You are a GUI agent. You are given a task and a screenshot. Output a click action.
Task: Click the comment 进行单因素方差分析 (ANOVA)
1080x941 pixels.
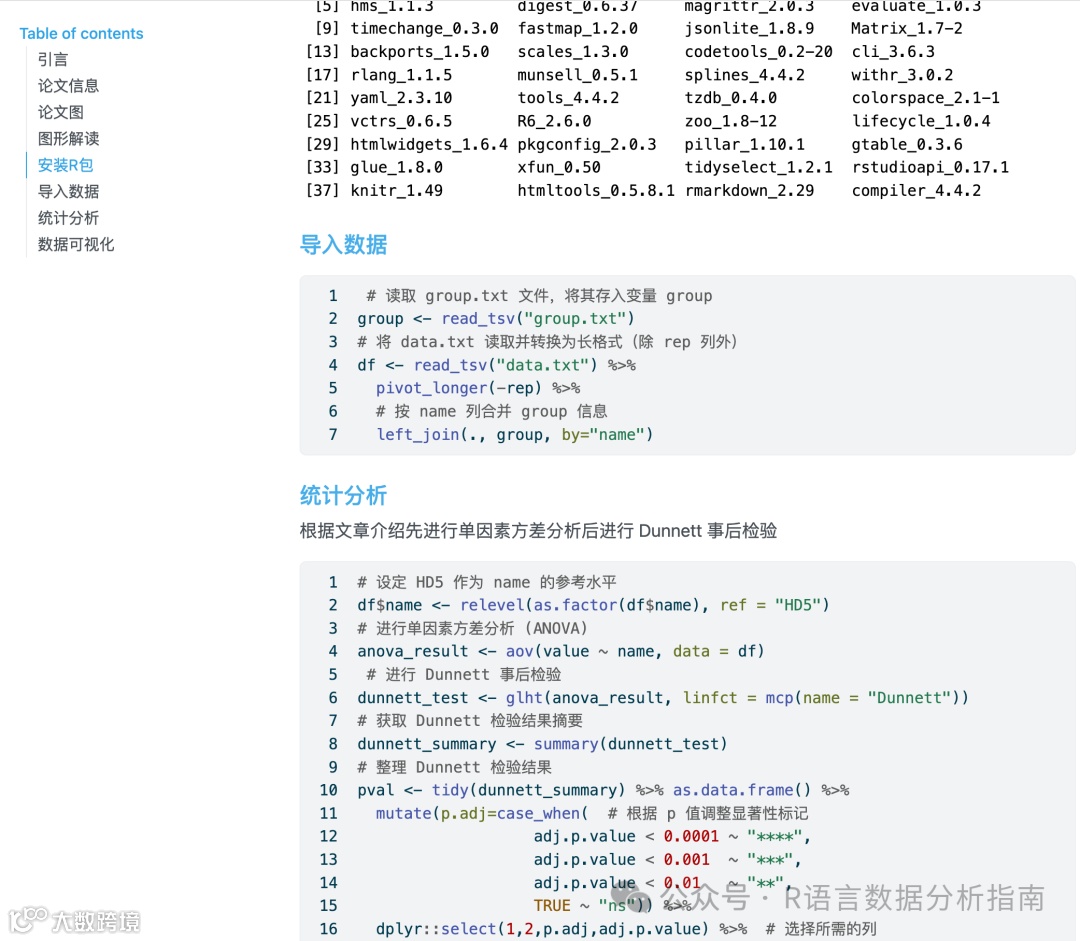coord(472,628)
